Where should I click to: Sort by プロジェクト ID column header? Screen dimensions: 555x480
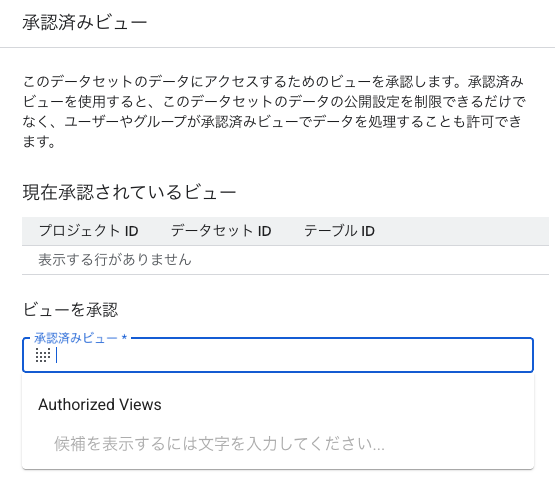tap(88, 231)
